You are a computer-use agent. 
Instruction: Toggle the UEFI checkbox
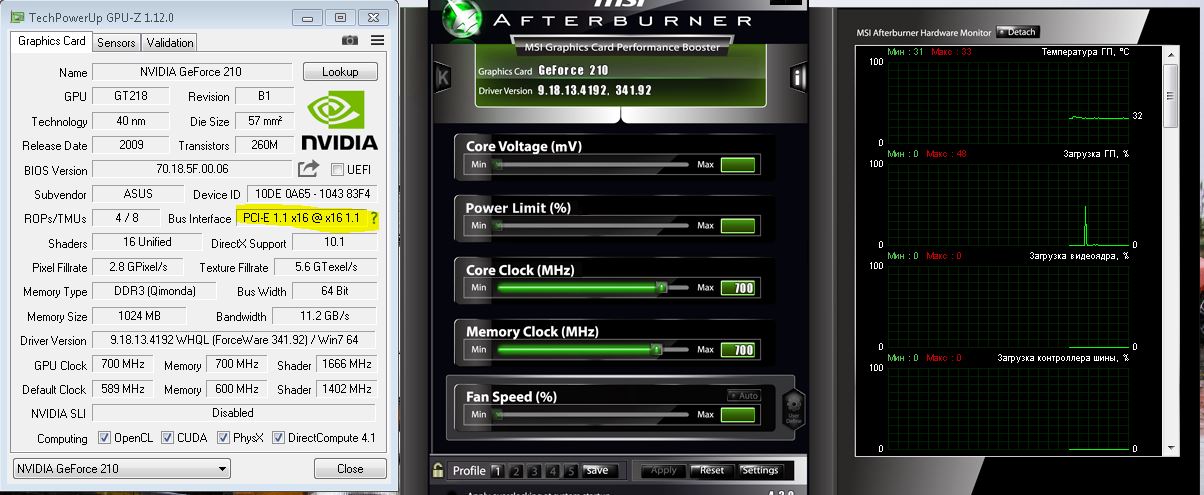(x=337, y=169)
